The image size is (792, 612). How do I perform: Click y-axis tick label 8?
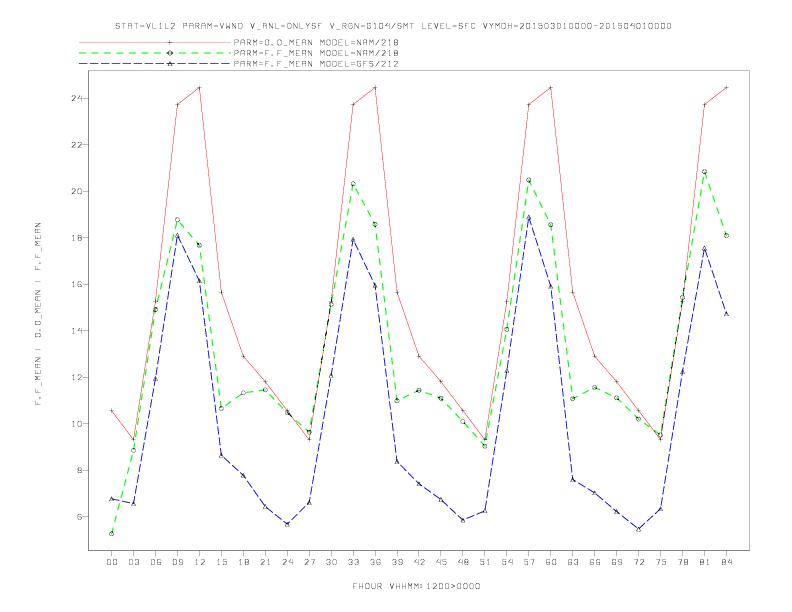click(79, 470)
